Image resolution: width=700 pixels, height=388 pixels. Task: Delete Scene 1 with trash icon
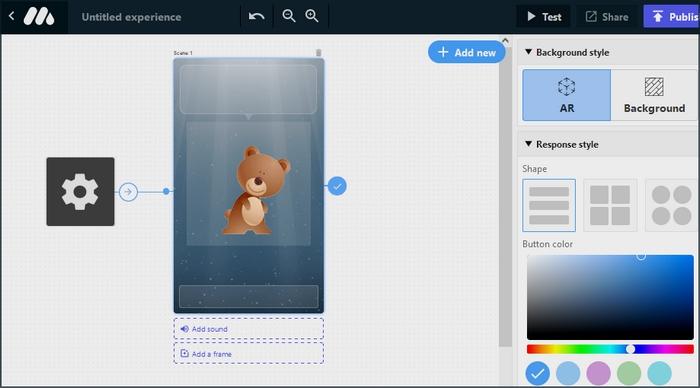(318, 53)
